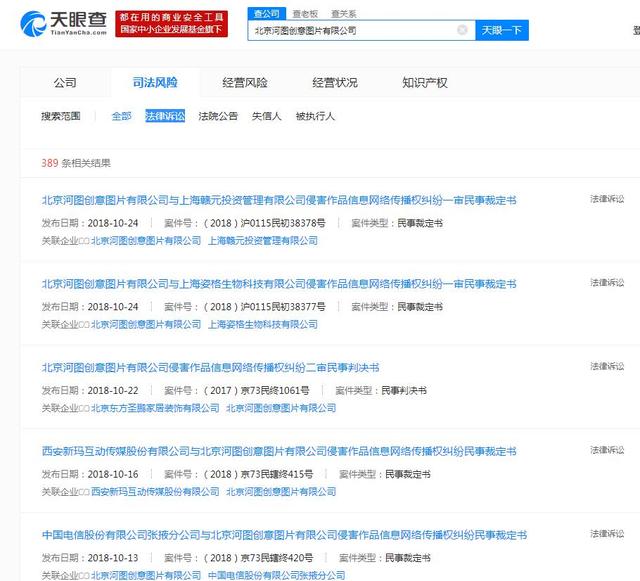This screenshot has height=581, width=640.
Task: Select the 被执行人 scope filter
Action: click(x=315, y=117)
